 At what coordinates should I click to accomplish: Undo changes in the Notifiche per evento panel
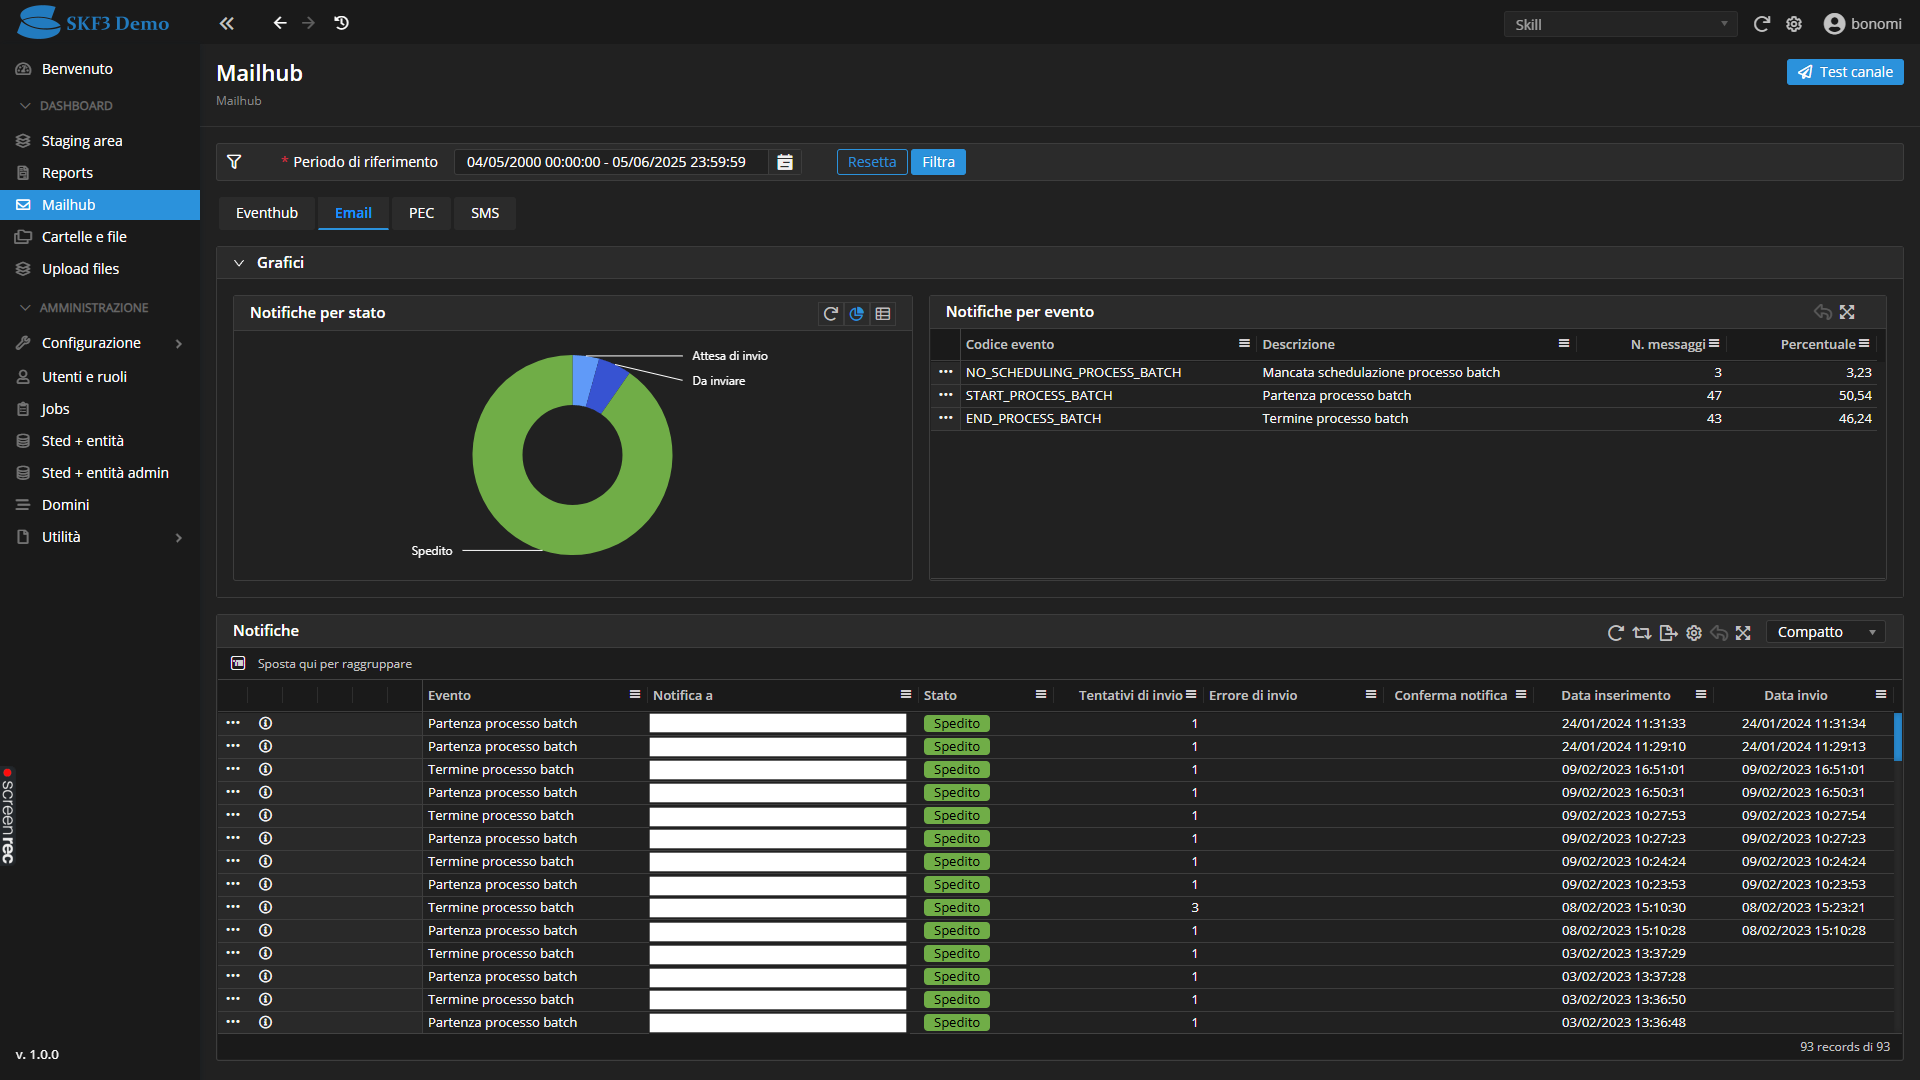click(x=1823, y=312)
